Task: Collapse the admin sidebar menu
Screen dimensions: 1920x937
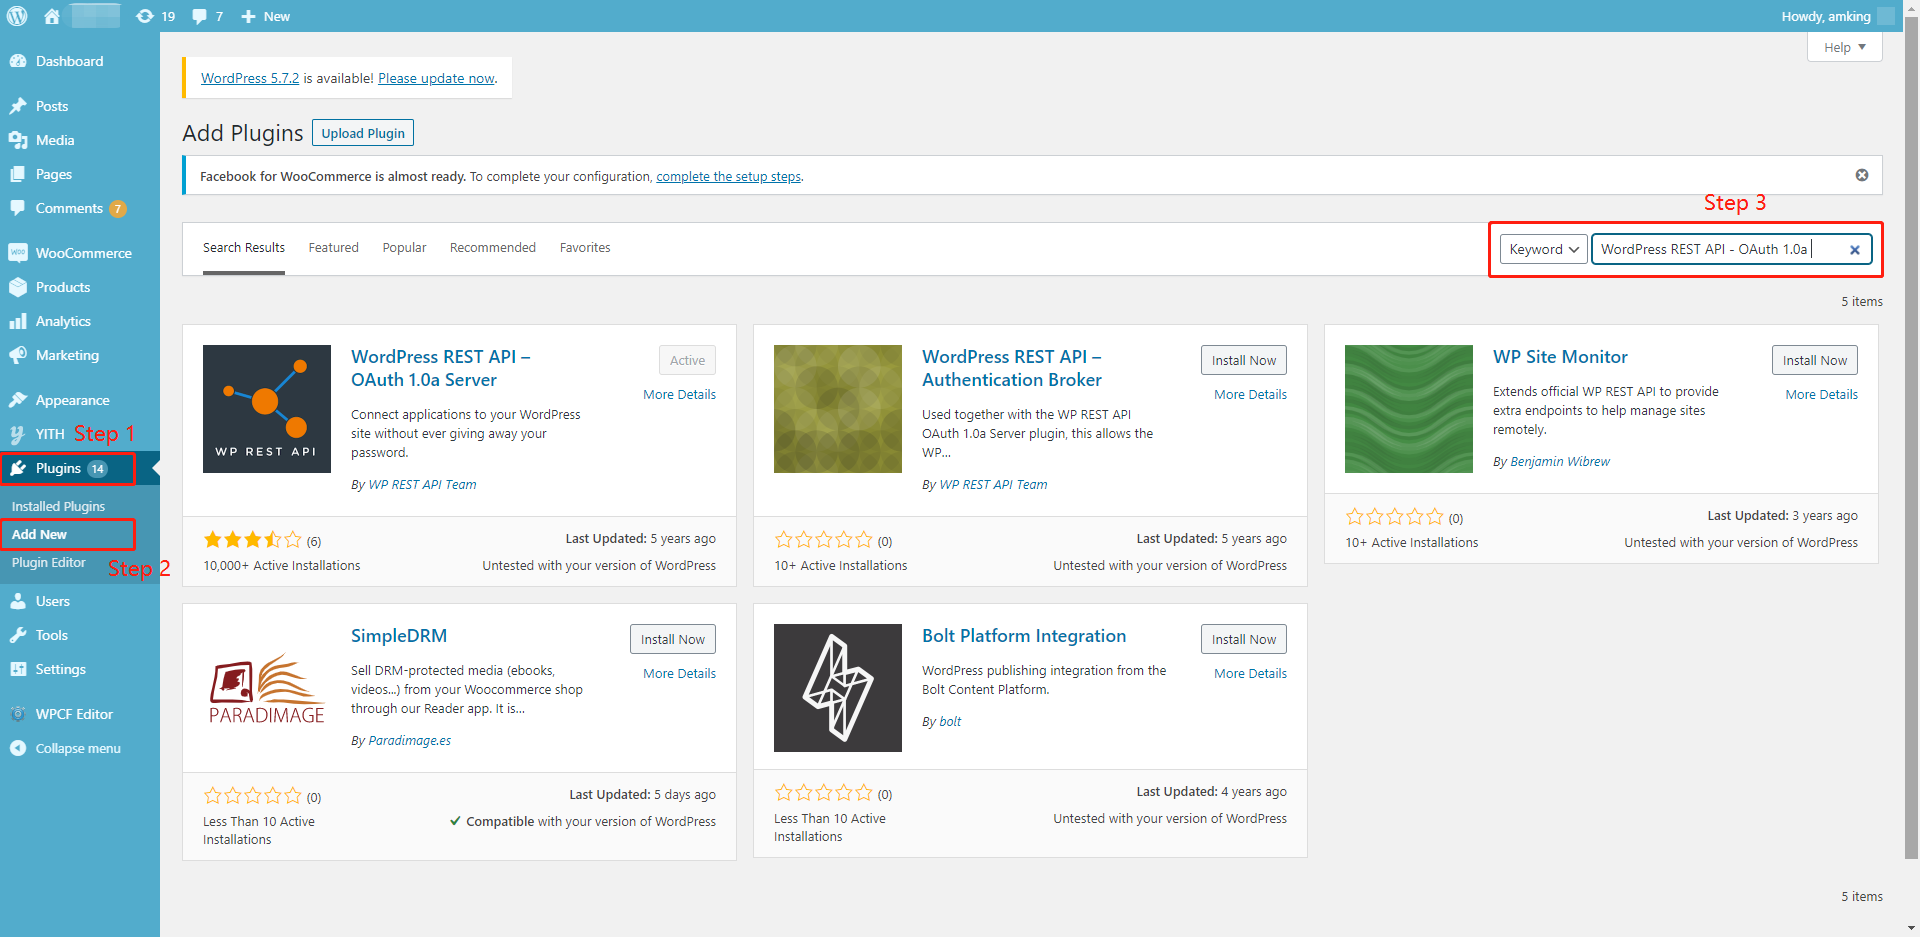Action: coord(77,748)
